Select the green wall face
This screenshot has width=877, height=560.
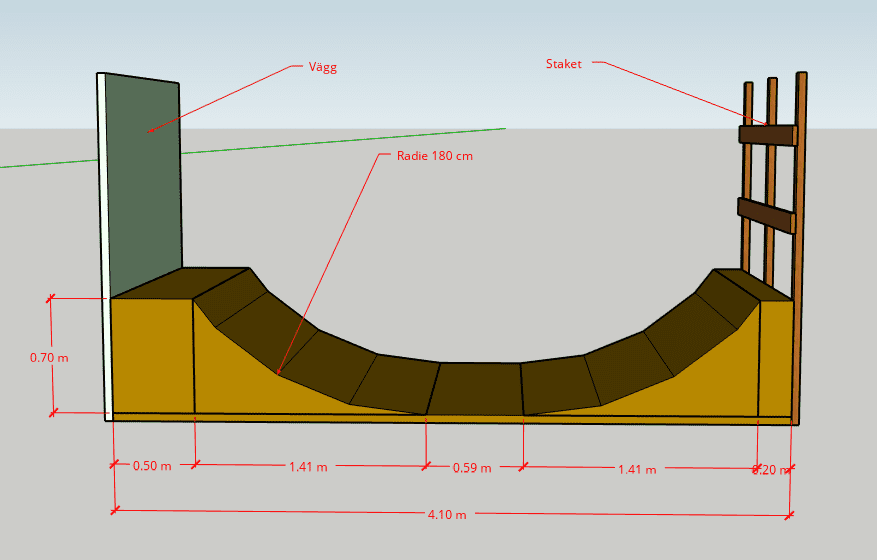pyautogui.click(x=142, y=180)
